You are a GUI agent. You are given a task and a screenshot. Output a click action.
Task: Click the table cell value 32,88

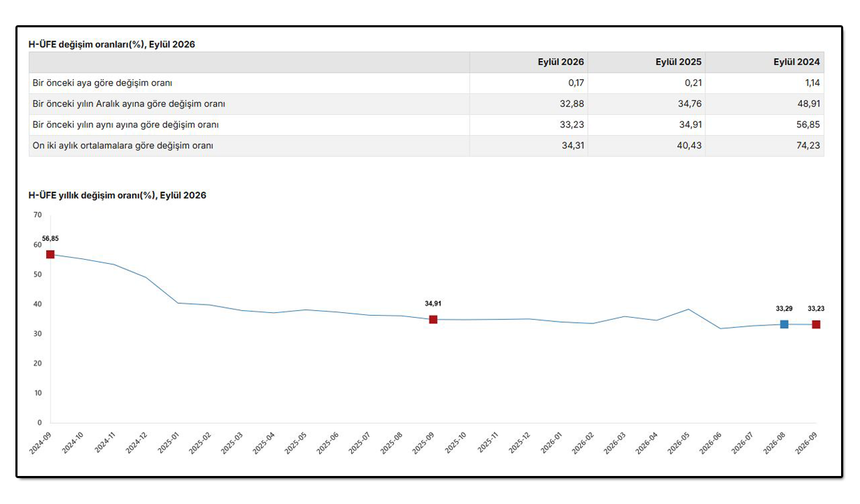[x=572, y=104]
